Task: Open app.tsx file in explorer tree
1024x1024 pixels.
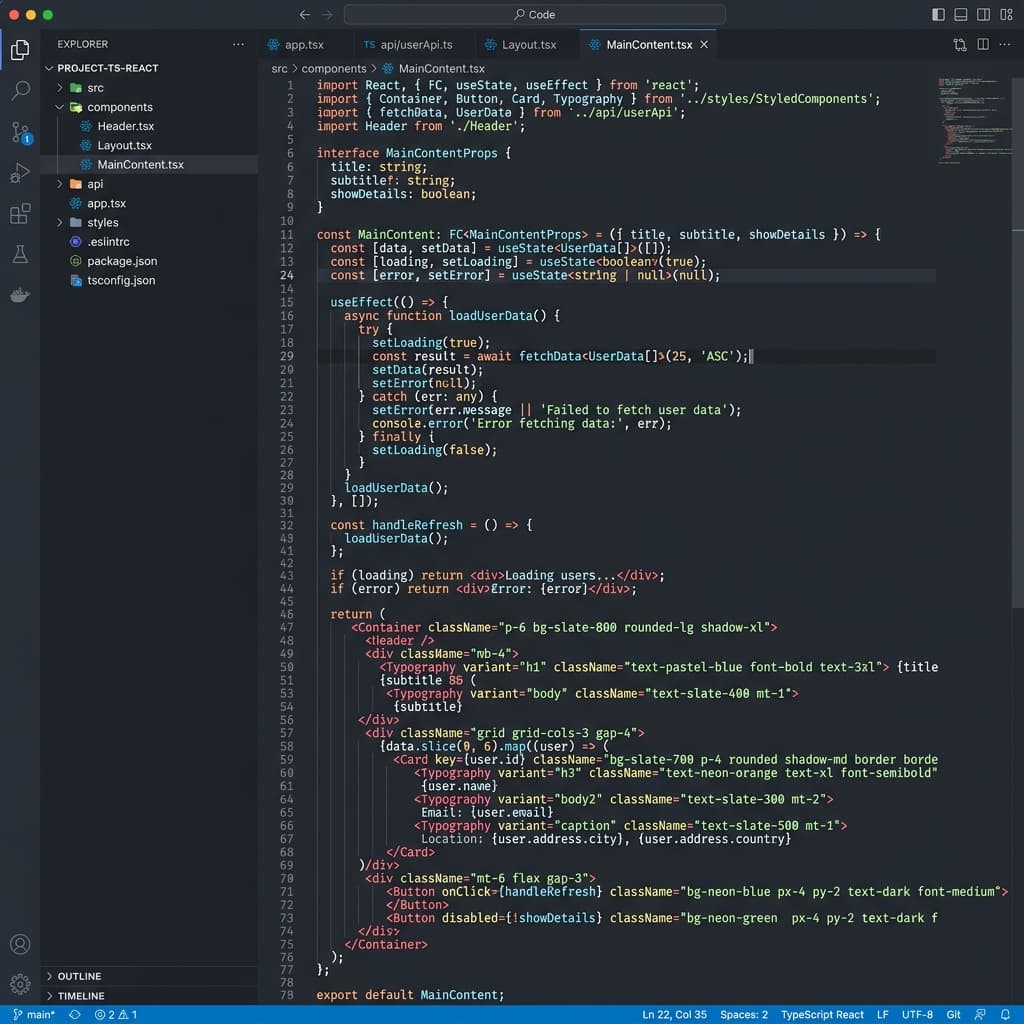Action: [106, 203]
